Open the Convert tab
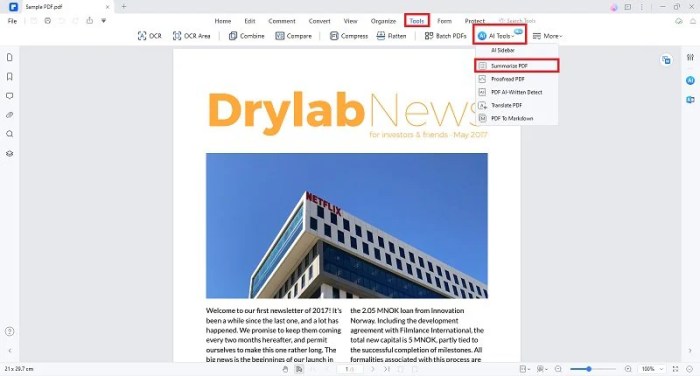700x376 pixels. (x=320, y=21)
